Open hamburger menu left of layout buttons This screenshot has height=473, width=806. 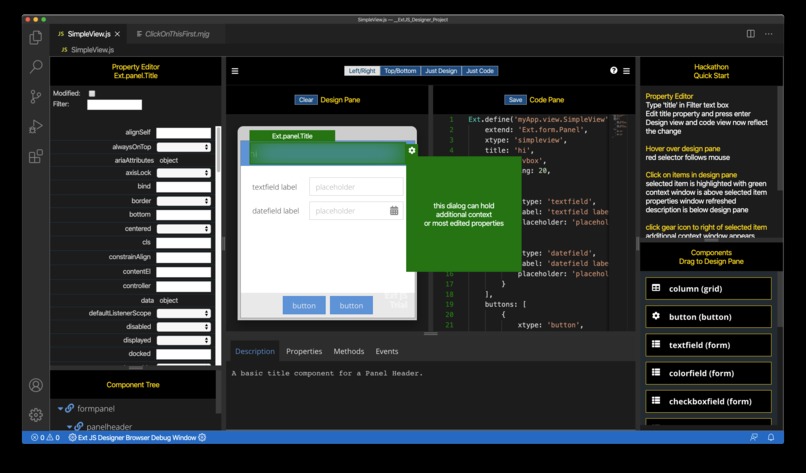235,71
